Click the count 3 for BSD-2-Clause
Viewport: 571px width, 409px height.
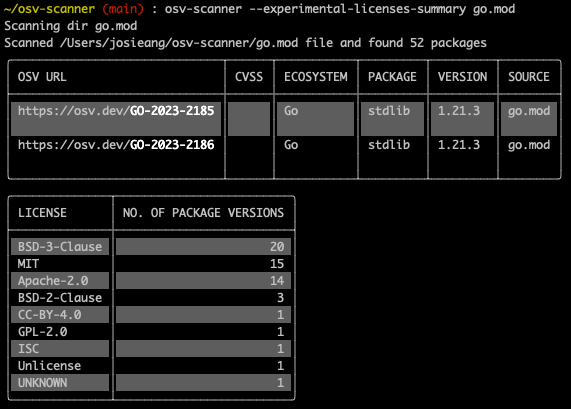pos(280,298)
